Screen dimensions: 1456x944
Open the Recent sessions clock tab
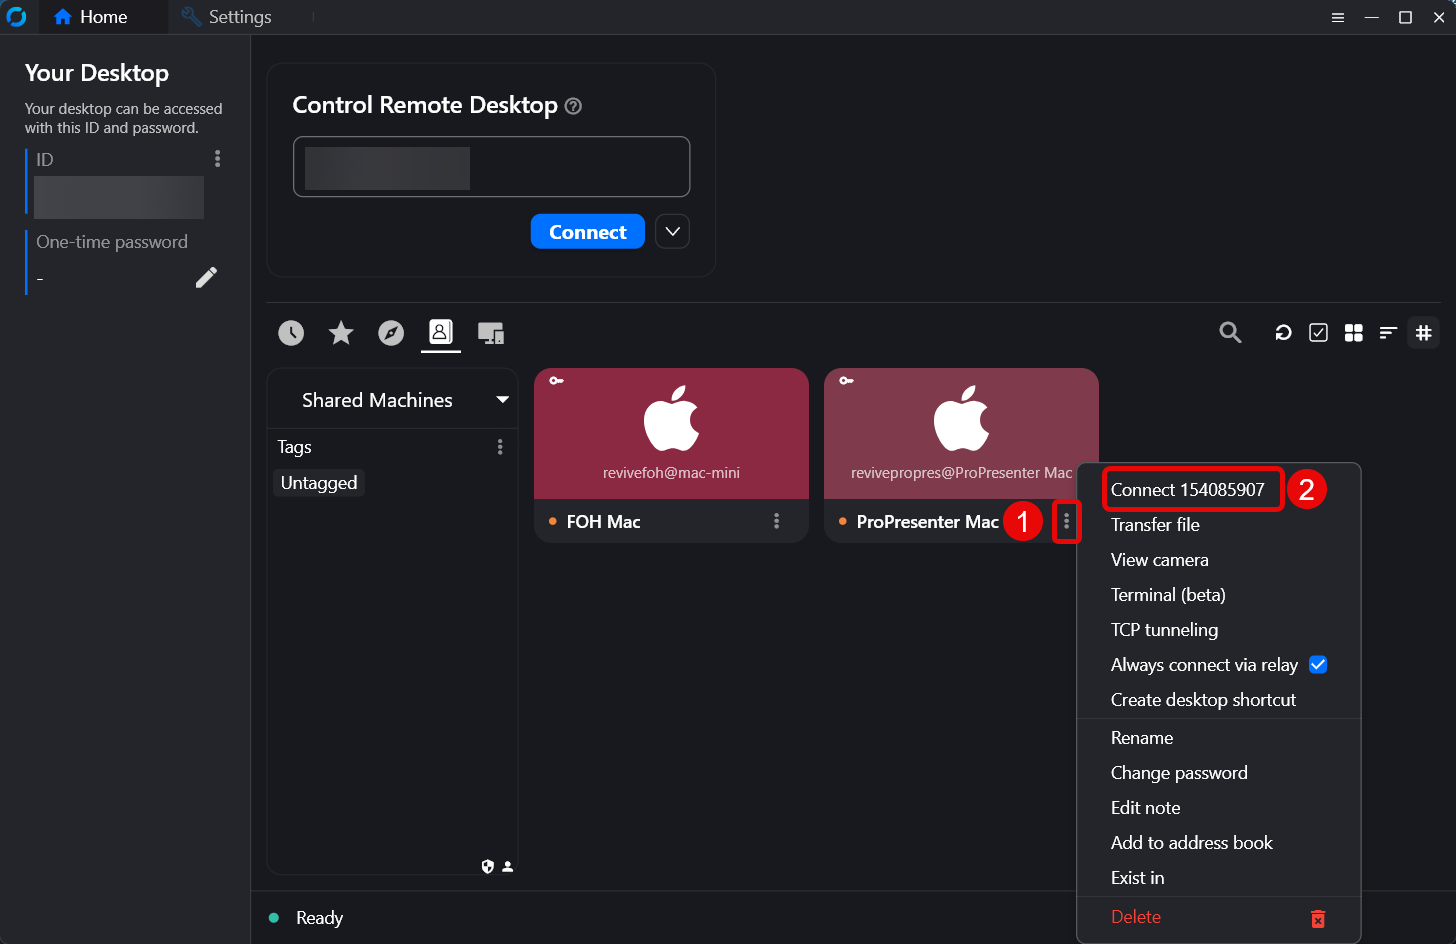pos(291,333)
